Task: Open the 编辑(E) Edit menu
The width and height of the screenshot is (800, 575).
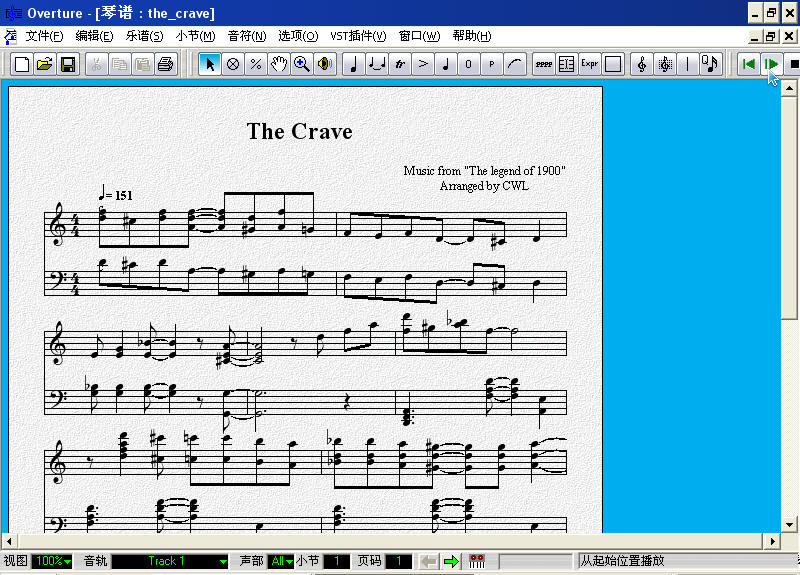Action: (94, 36)
